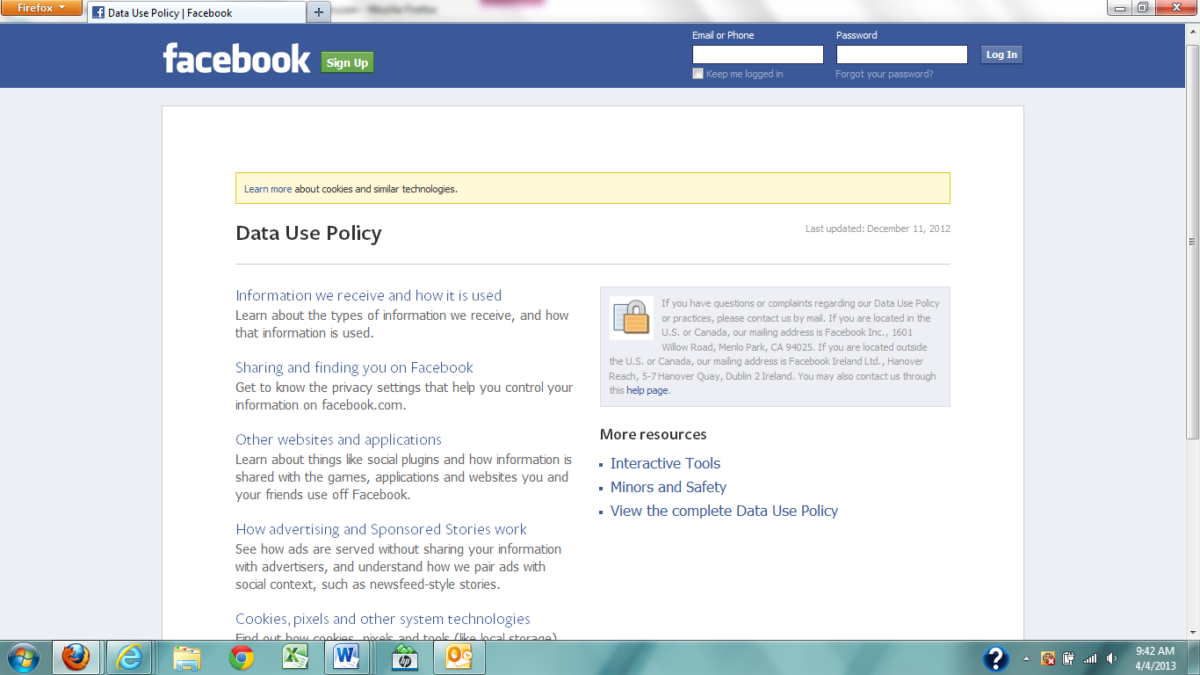The height and width of the screenshot is (675, 1200).
Task: Restore down the Firefox window
Action: (1142, 8)
